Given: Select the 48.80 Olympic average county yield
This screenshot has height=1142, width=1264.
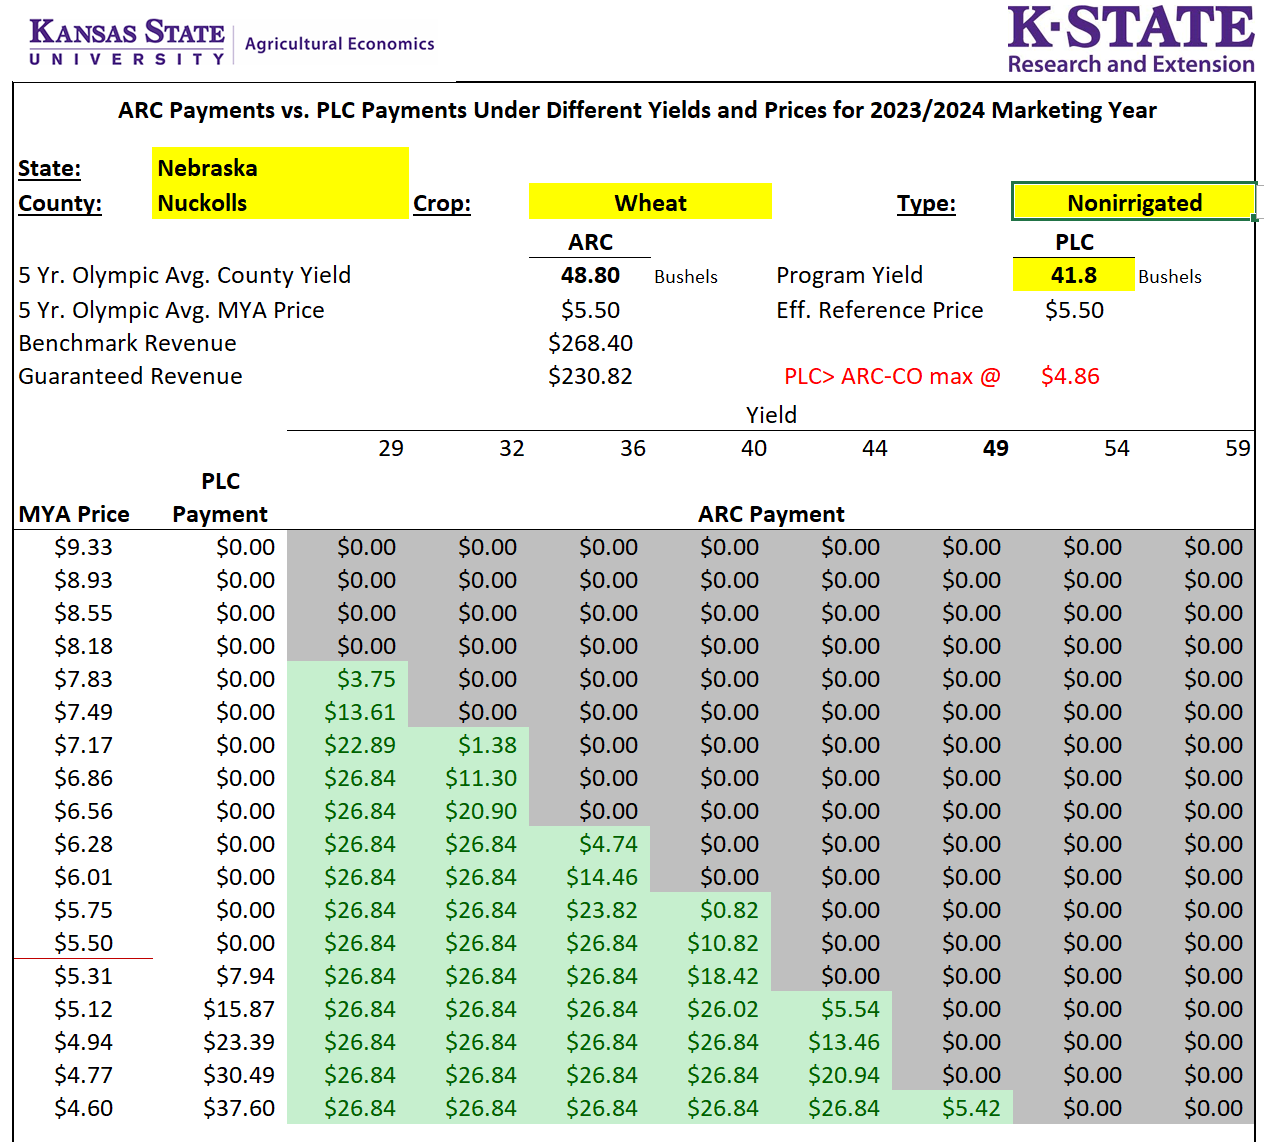Looking at the screenshot, I should [x=590, y=275].
